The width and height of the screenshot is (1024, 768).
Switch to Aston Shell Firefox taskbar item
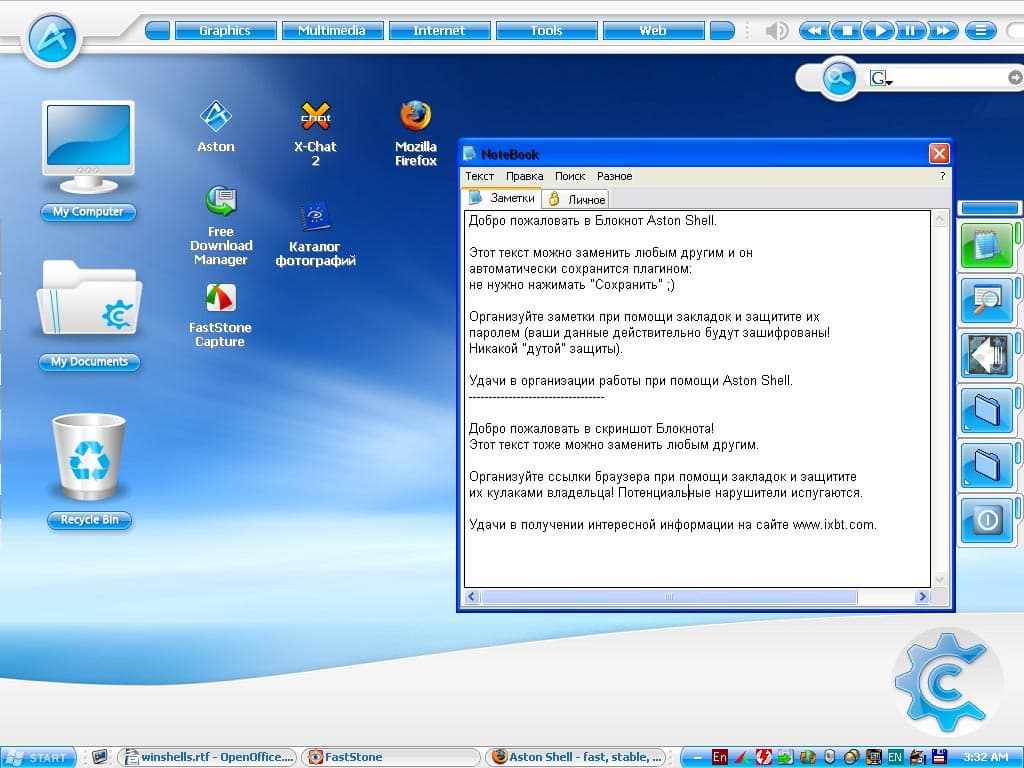click(575, 757)
